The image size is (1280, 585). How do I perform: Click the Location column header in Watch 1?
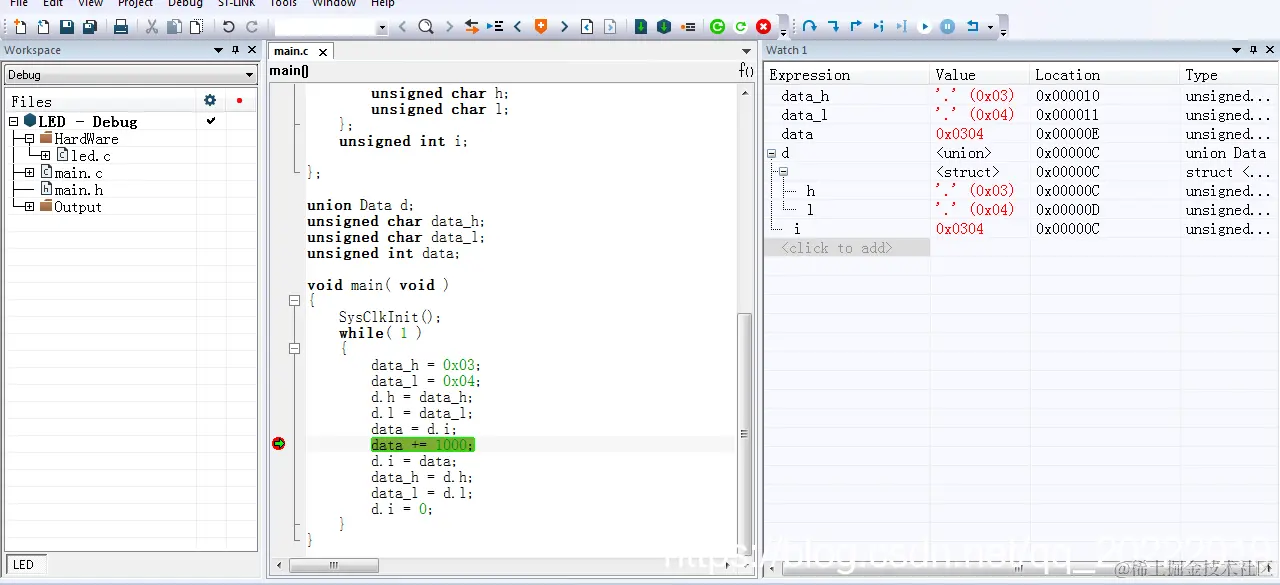point(1105,75)
